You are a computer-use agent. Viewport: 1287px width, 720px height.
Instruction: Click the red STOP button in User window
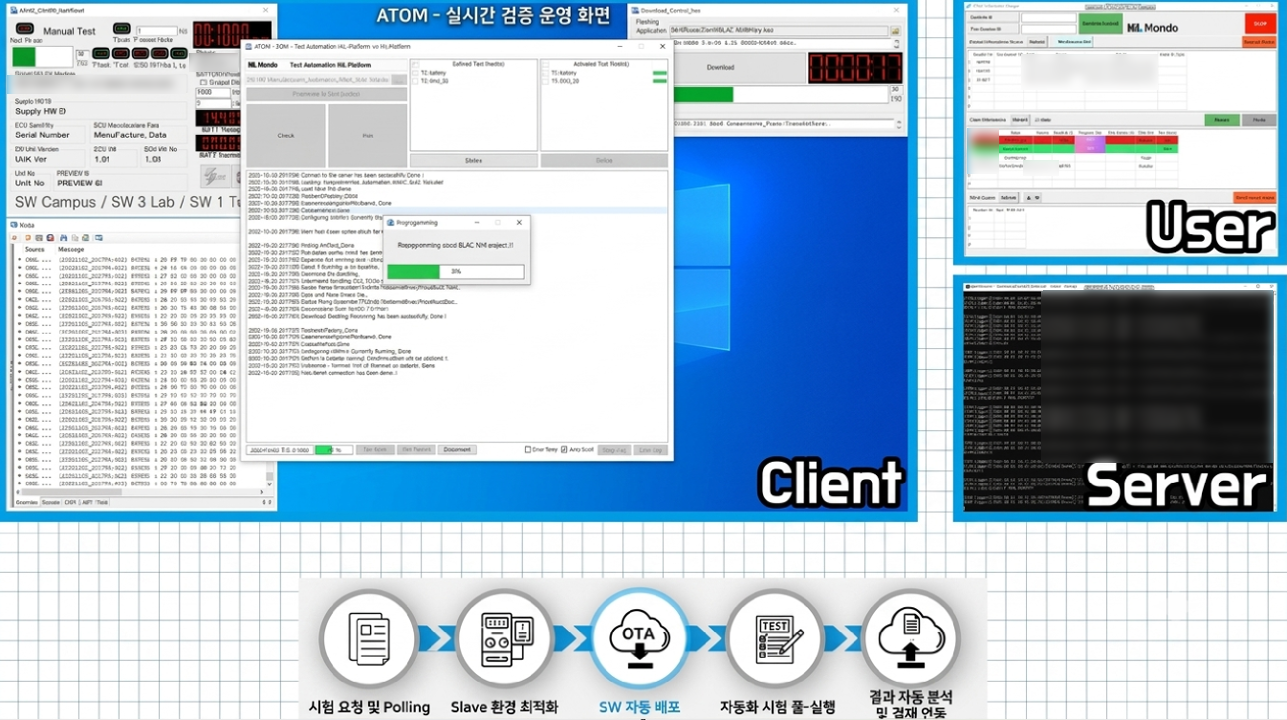coord(1259,23)
